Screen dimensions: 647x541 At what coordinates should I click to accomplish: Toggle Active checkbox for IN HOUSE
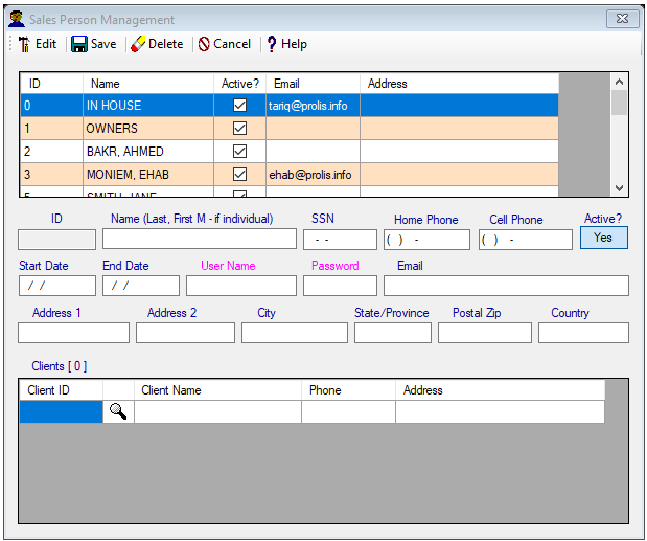point(240,105)
